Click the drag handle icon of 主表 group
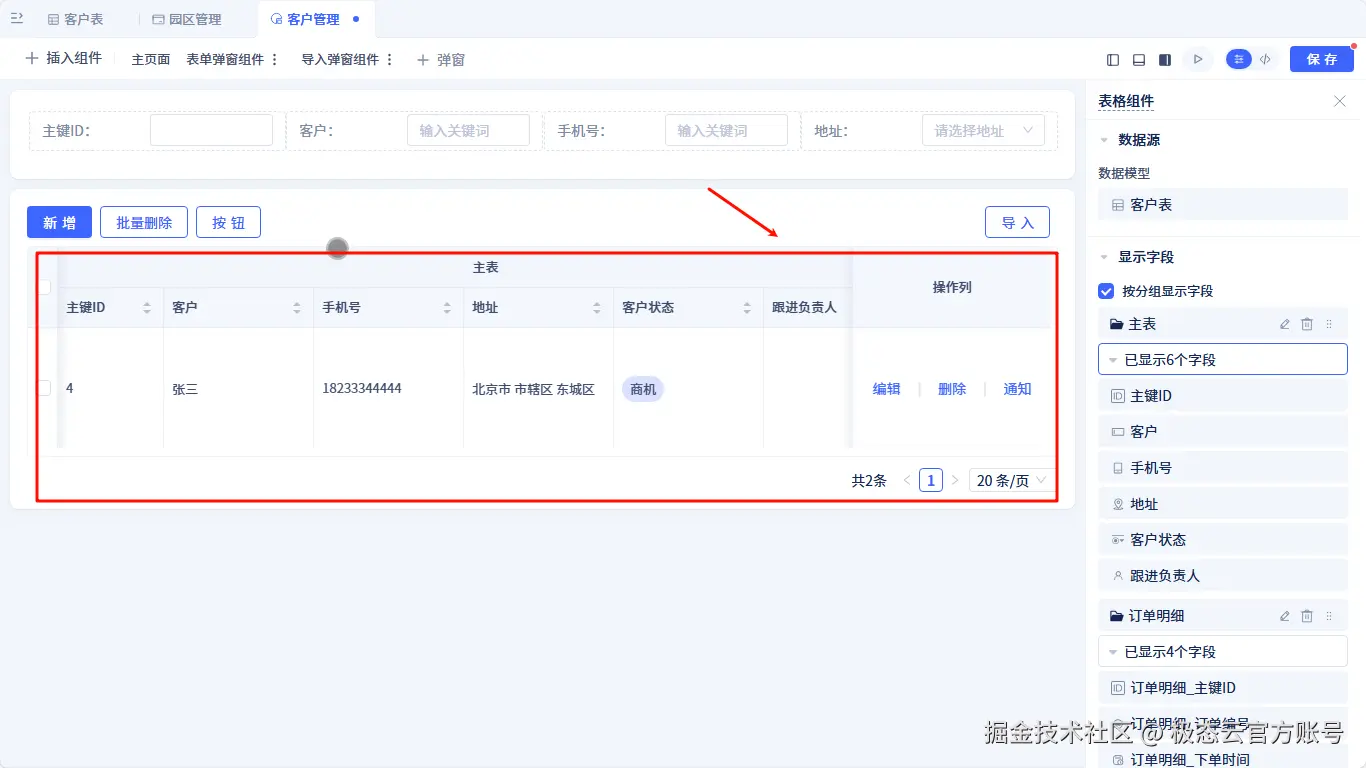Image resolution: width=1366 pixels, height=768 pixels. click(1329, 324)
